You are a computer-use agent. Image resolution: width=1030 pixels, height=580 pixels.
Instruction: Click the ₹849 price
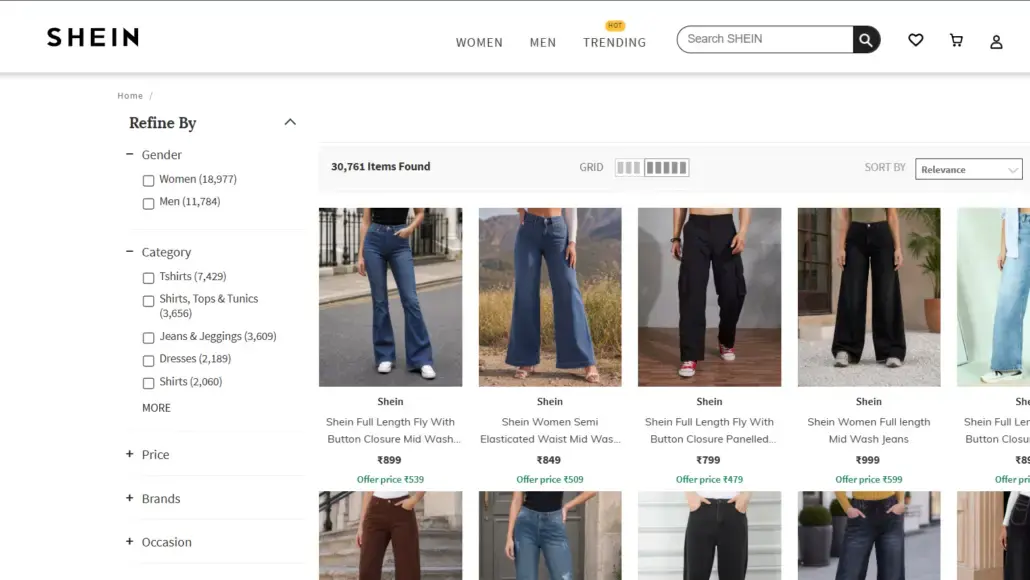pyautogui.click(x=549, y=460)
